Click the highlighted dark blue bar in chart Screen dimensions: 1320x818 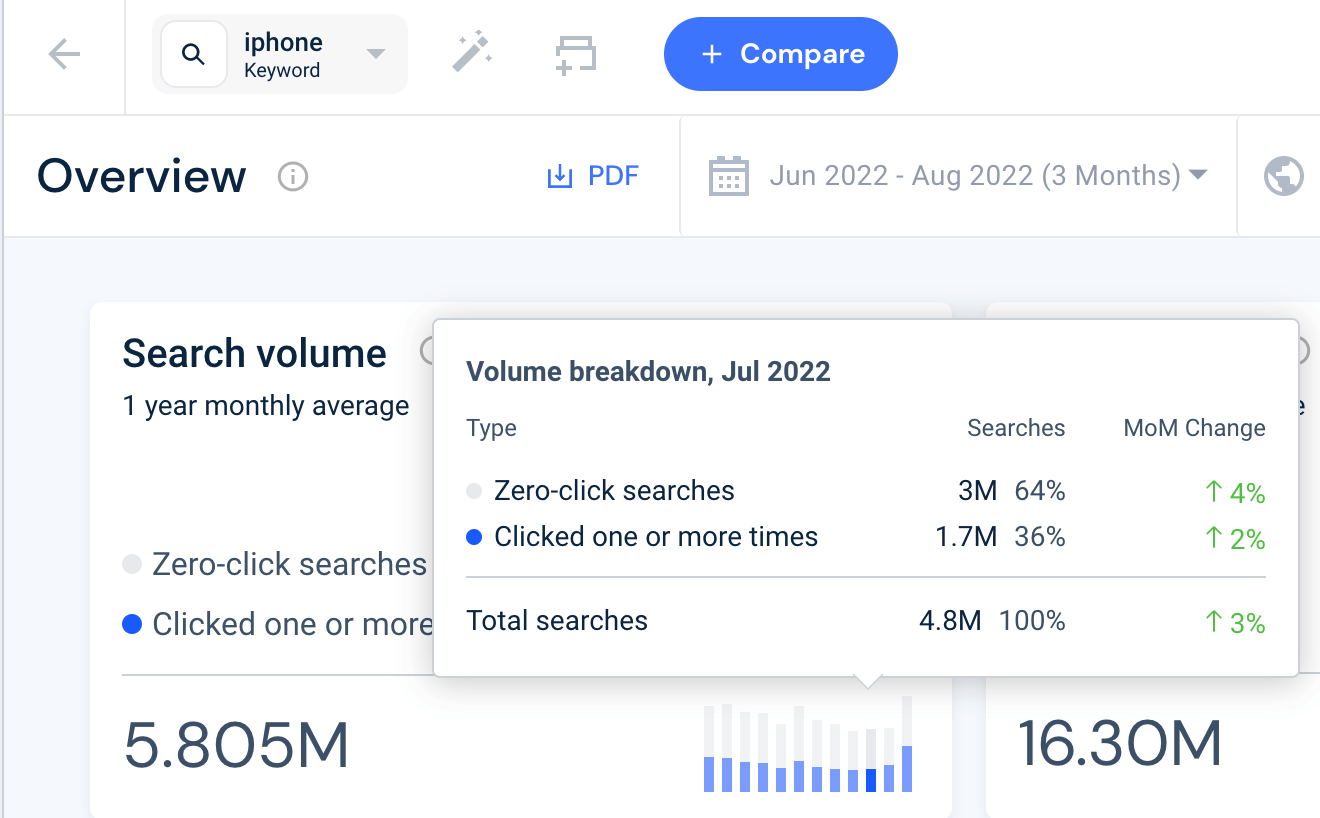click(870, 780)
